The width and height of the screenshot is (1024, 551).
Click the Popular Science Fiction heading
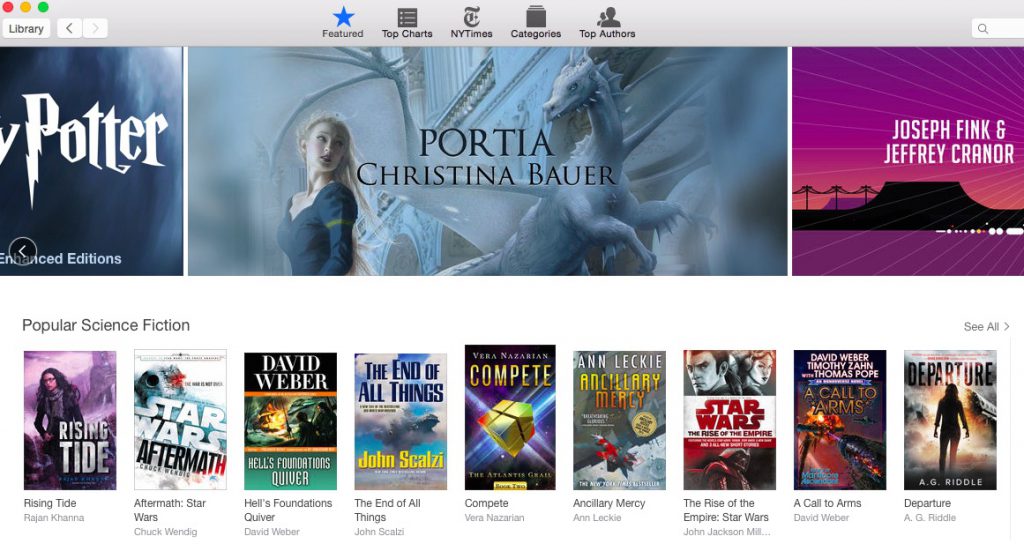[x=106, y=325]
